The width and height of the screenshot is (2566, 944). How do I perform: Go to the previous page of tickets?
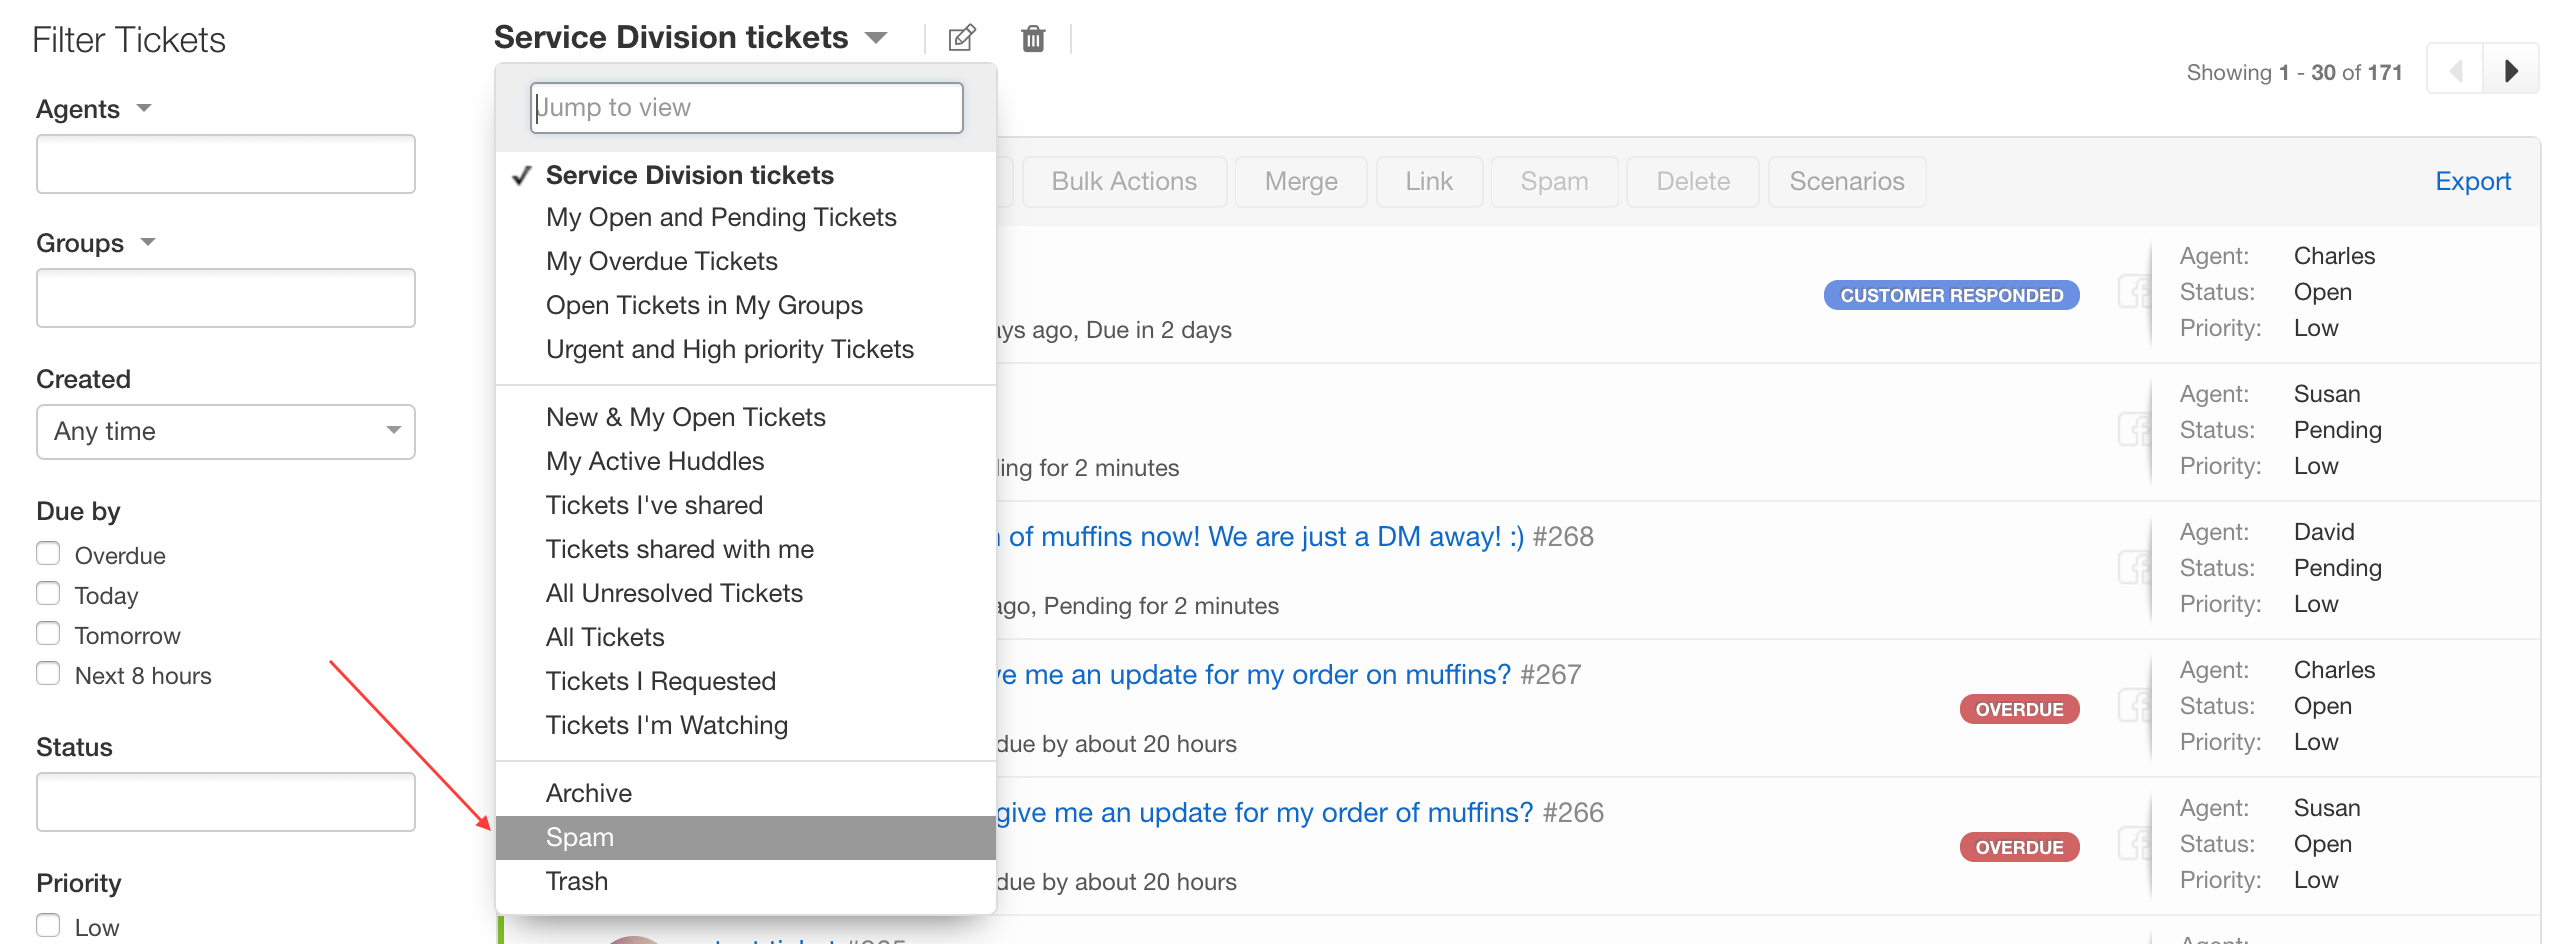pos(2456,70)
